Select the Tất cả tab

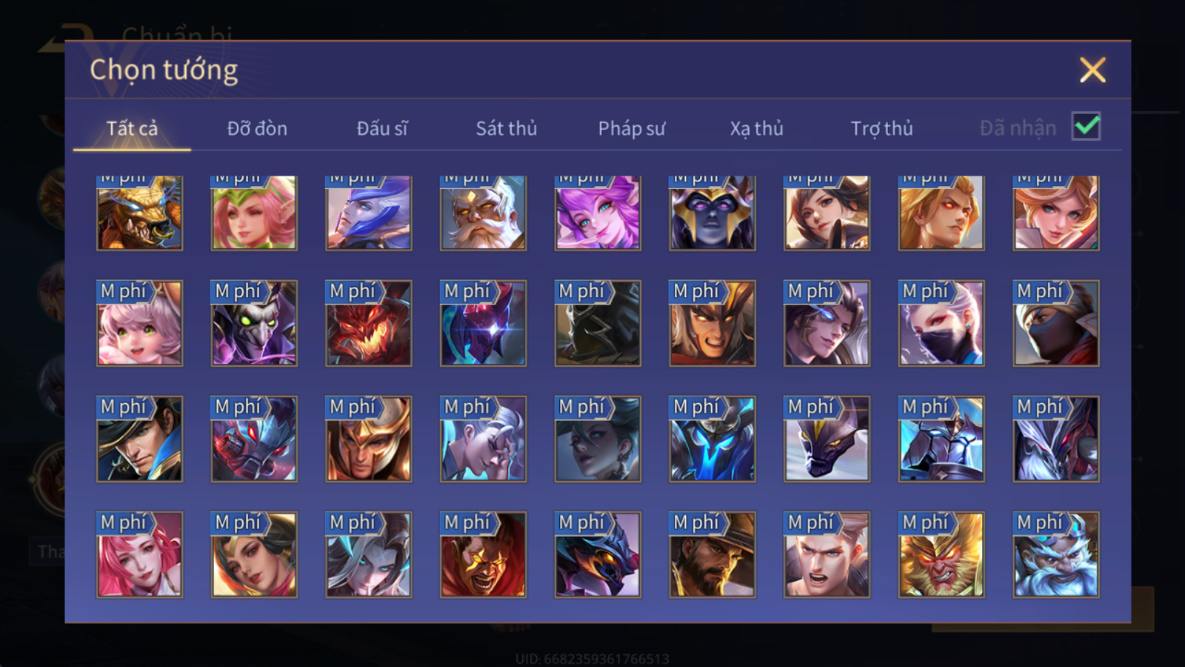coord(132,128)
